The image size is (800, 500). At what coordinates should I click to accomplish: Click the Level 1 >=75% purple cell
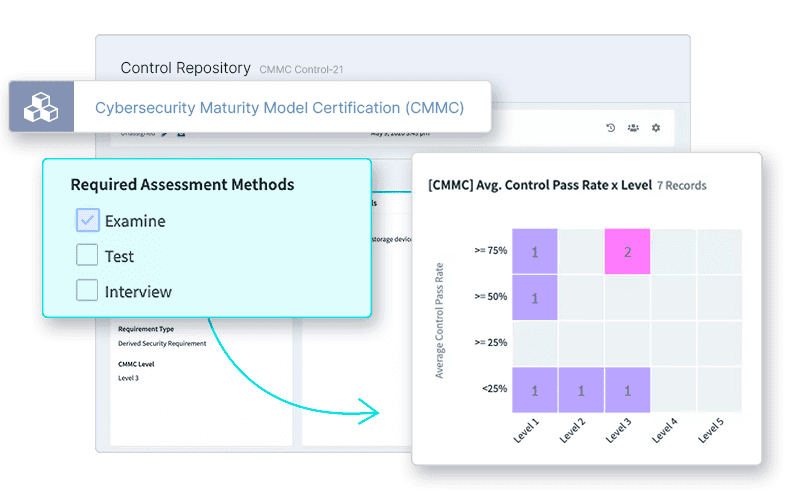tap(535, 252)
